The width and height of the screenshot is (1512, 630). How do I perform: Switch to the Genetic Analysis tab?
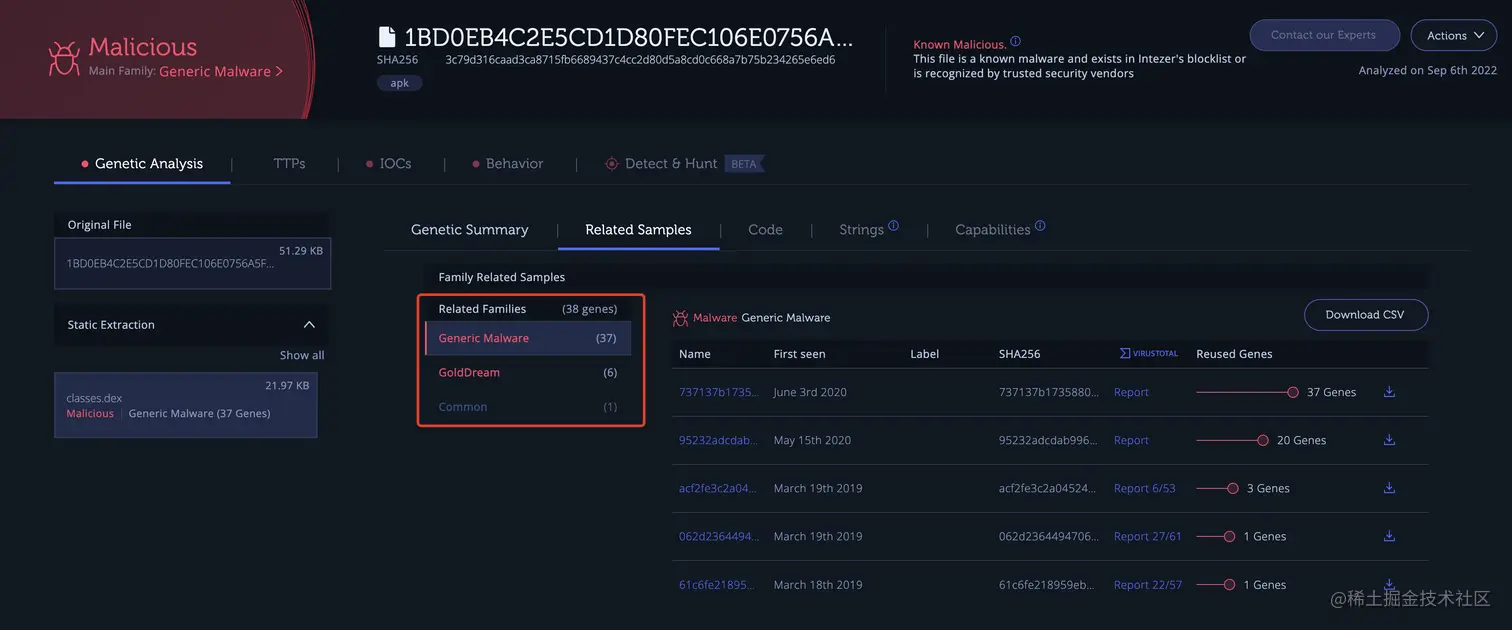[x=142, y=164]
